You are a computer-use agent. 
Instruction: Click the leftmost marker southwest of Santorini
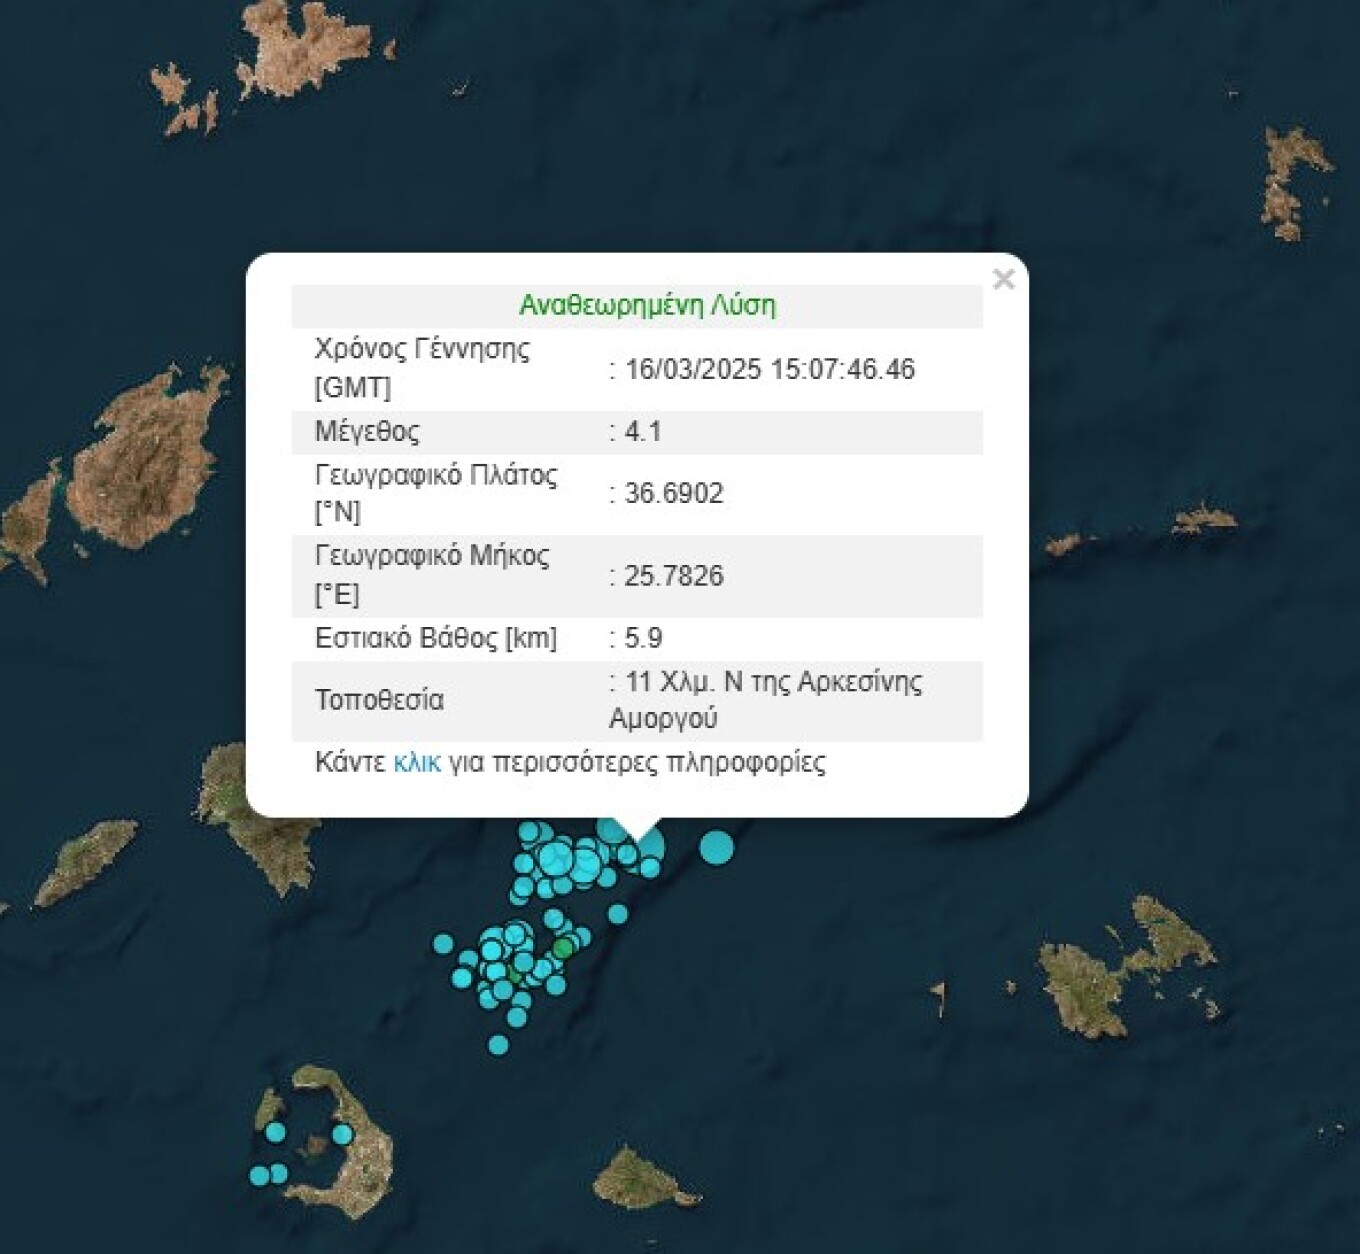(259, 1175)
